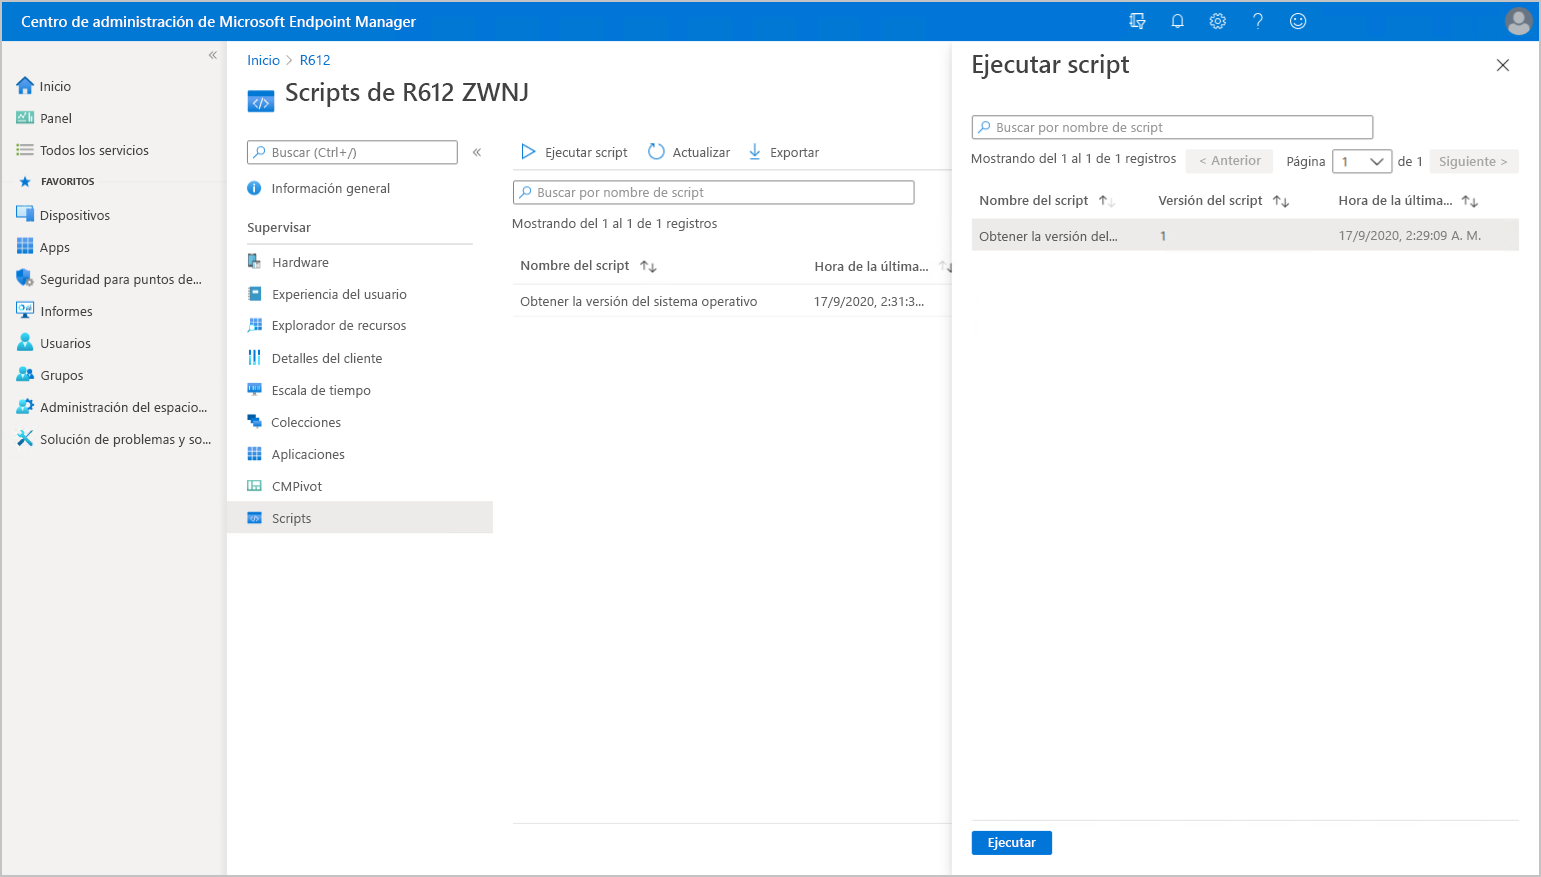Click the 17/9/2020, 2:31:3... timestamp cell
The image size is (1541, 877).
tap(869, 301)
